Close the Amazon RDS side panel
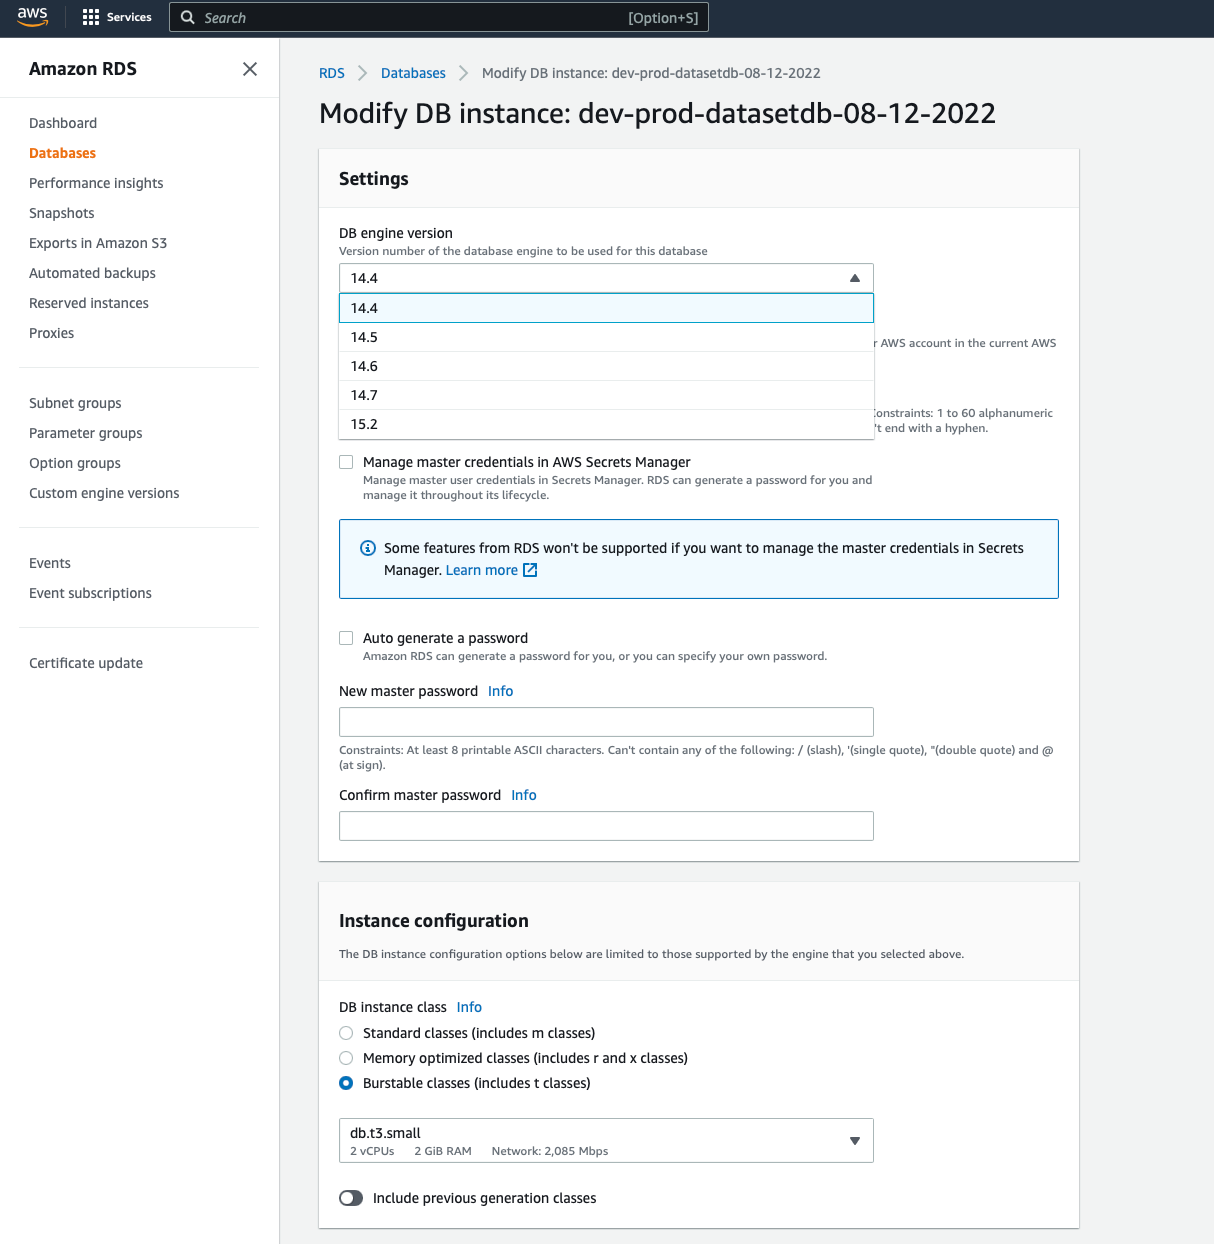This screenshot has width=1214, height=1244. click(x=250, y=69)
